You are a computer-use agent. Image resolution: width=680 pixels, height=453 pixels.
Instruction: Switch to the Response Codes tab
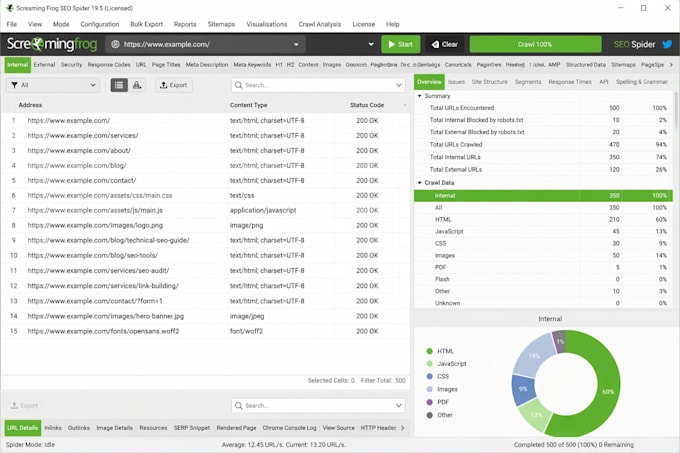pyautogui.click(x=109, y=65)
